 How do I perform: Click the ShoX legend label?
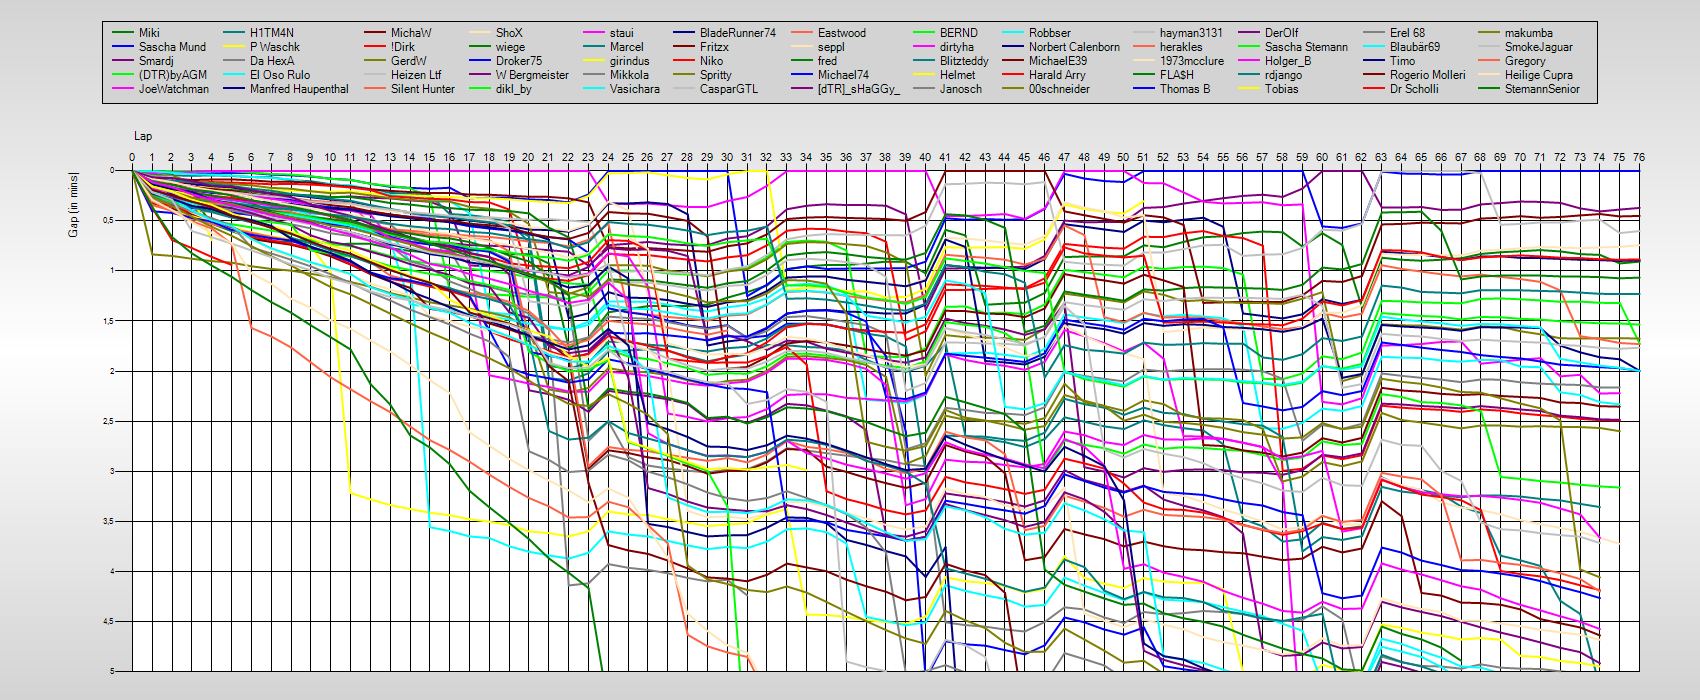coord(509,33)
